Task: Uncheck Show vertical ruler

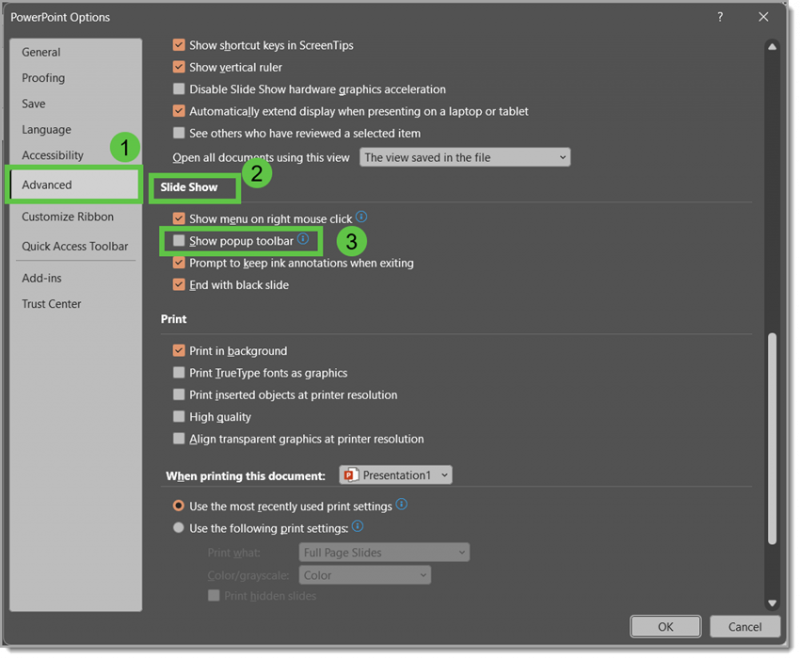Action: (x=178, y=67)
